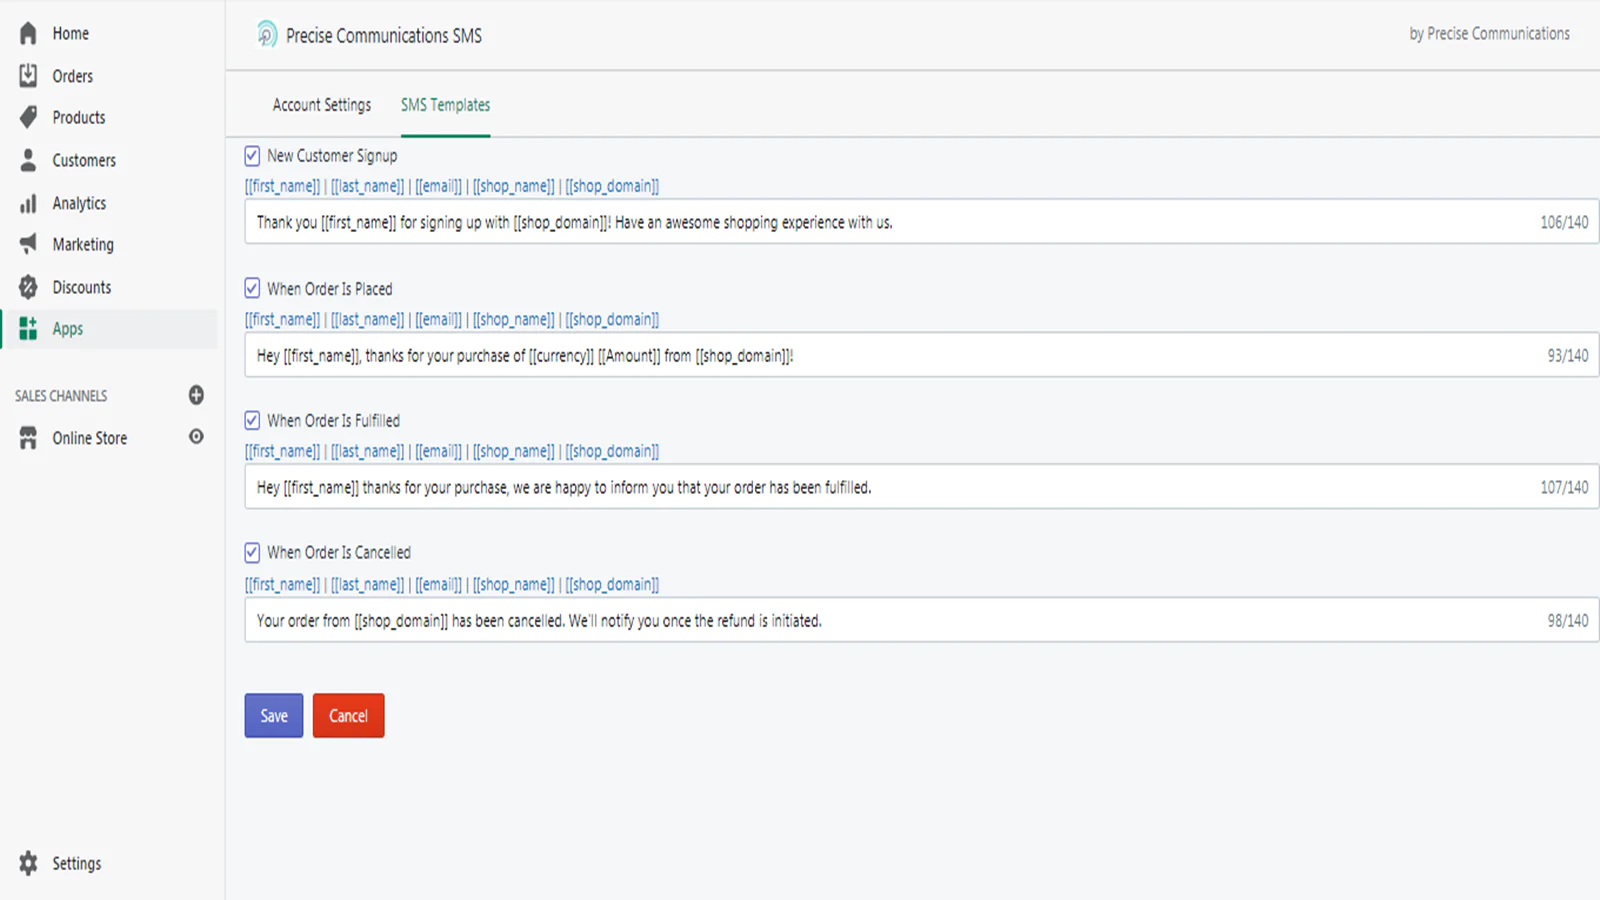Click the red Cancel button
The width and height of the screenshot is (1600, 900).
[348, 716]
